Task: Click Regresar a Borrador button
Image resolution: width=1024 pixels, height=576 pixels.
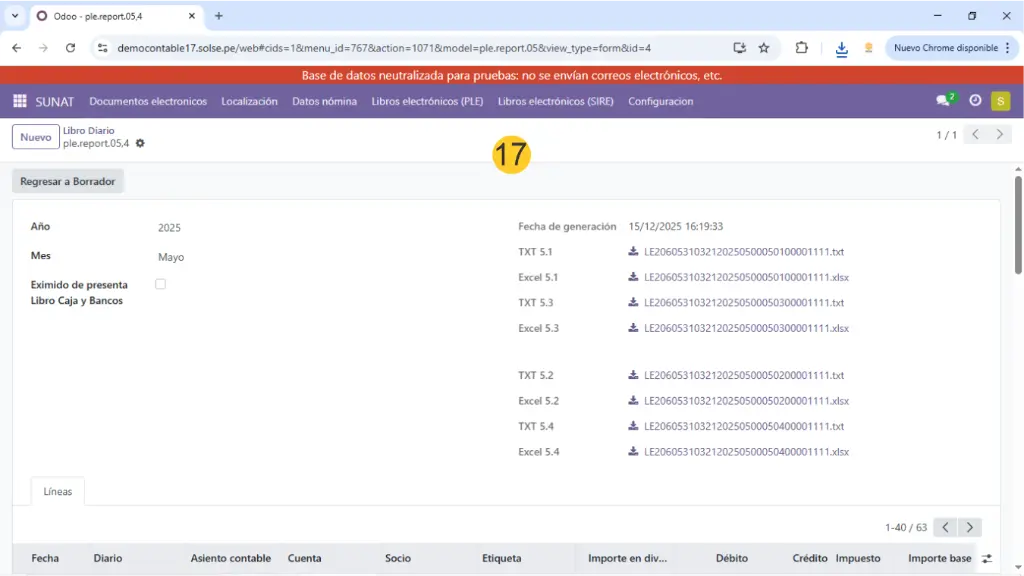Action: point(68,182)
